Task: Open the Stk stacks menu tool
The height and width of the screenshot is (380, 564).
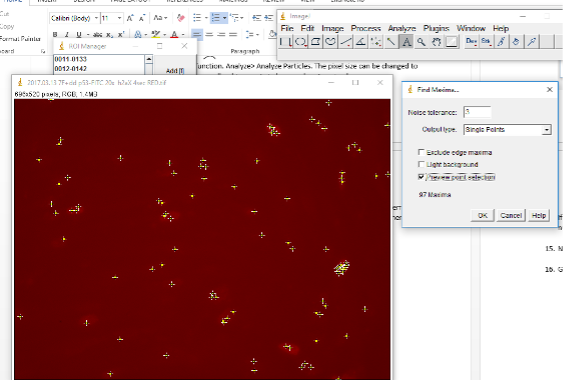Action: tap(486, 42)
